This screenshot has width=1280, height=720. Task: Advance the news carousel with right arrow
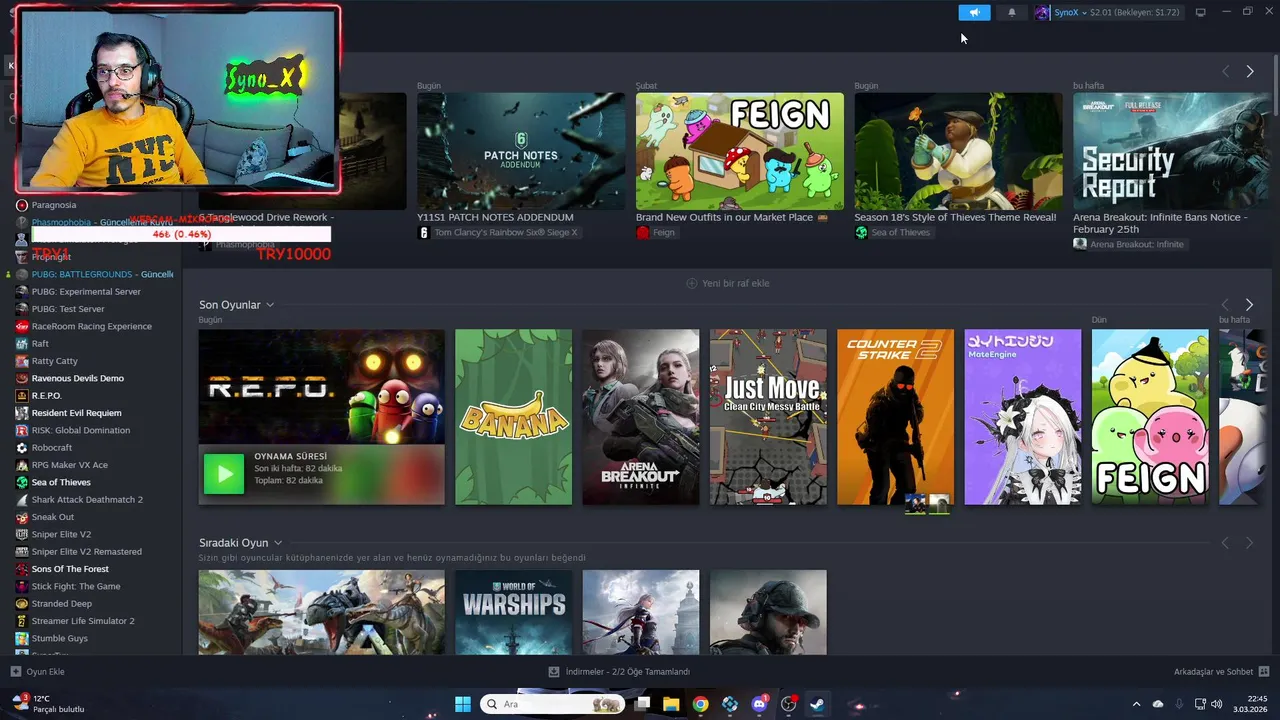(x=1249, y=71)
